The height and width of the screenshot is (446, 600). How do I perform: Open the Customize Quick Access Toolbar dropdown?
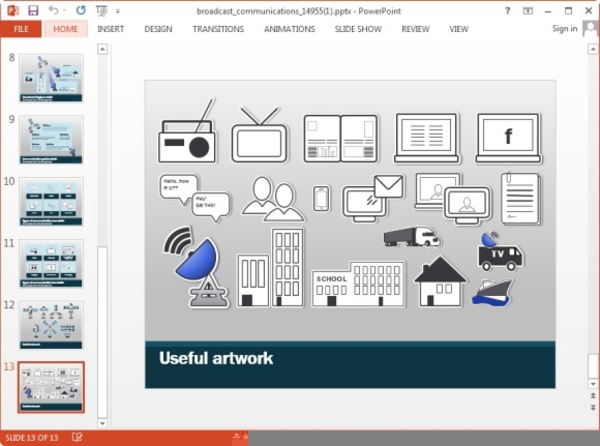coord(117,10)
